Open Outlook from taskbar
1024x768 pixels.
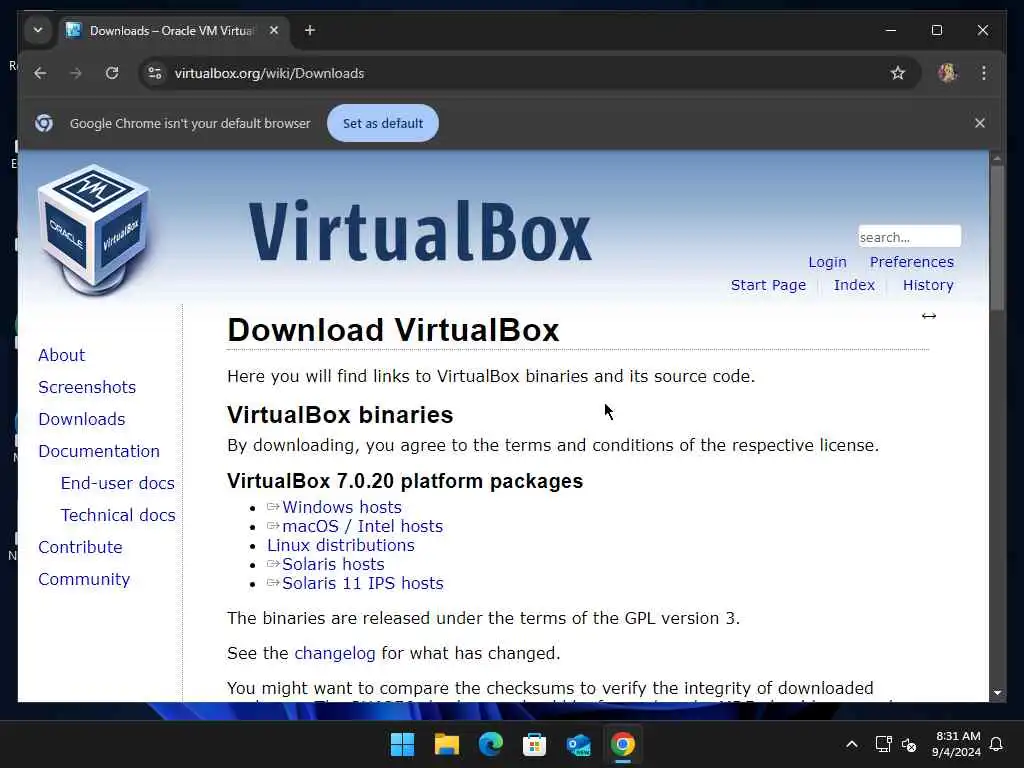pyautogui.click(x=579, y=744)
